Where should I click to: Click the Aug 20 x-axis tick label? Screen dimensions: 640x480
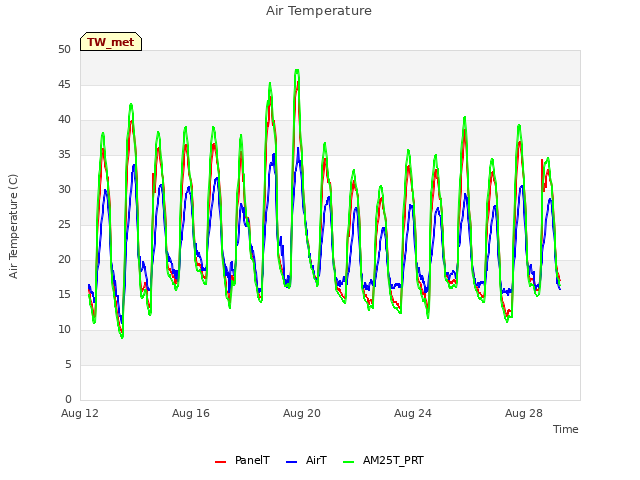302,413
